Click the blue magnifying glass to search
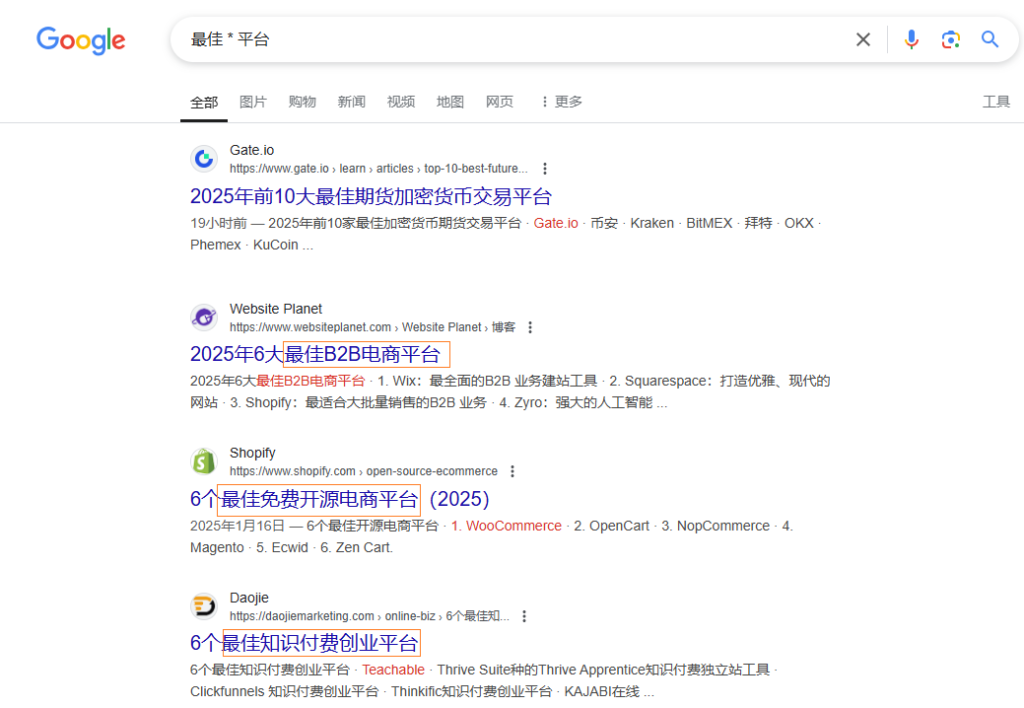This screenshot has width=1024, height=708. pos(990,39)
